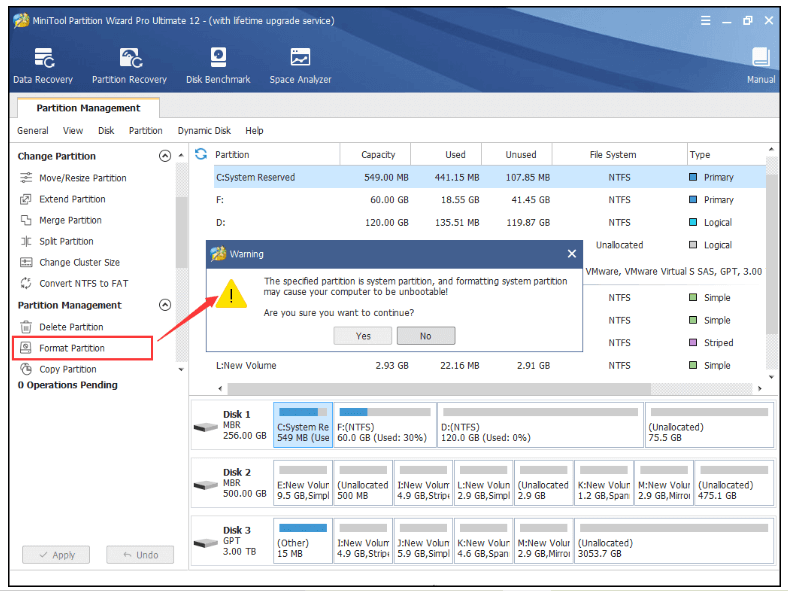Click Striped type color square
Viewport: 788px width, 591px height.
(x=693, y=343)
